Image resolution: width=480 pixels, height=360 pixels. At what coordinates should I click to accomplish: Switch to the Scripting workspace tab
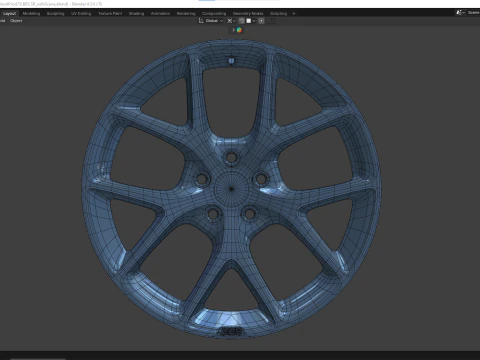pos(278,13)
